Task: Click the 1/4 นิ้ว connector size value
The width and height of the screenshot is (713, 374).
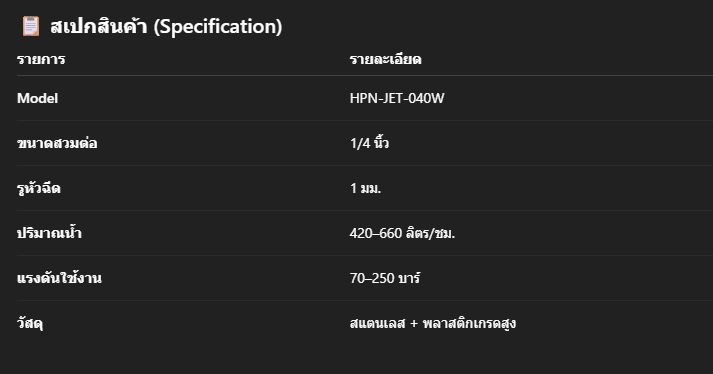Action: point(369,143)
